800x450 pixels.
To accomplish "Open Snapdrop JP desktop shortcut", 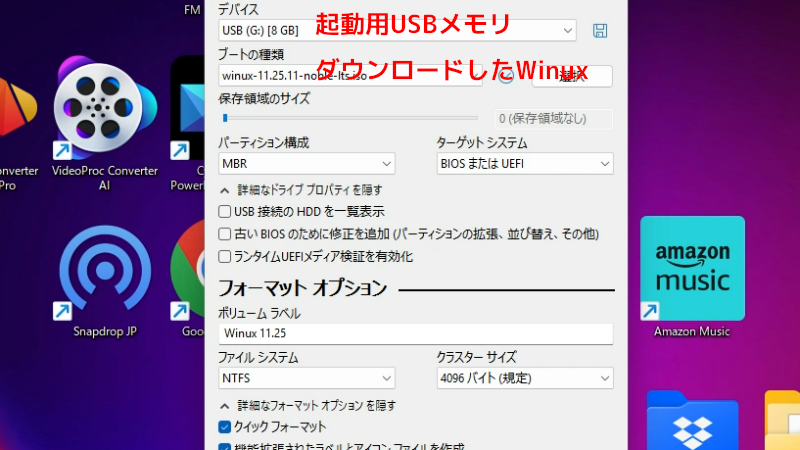I will tap(105, 281).
